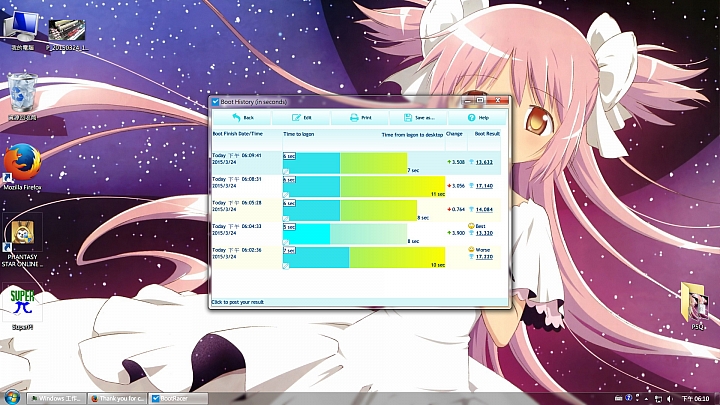Print the boot history

(360, 118)
